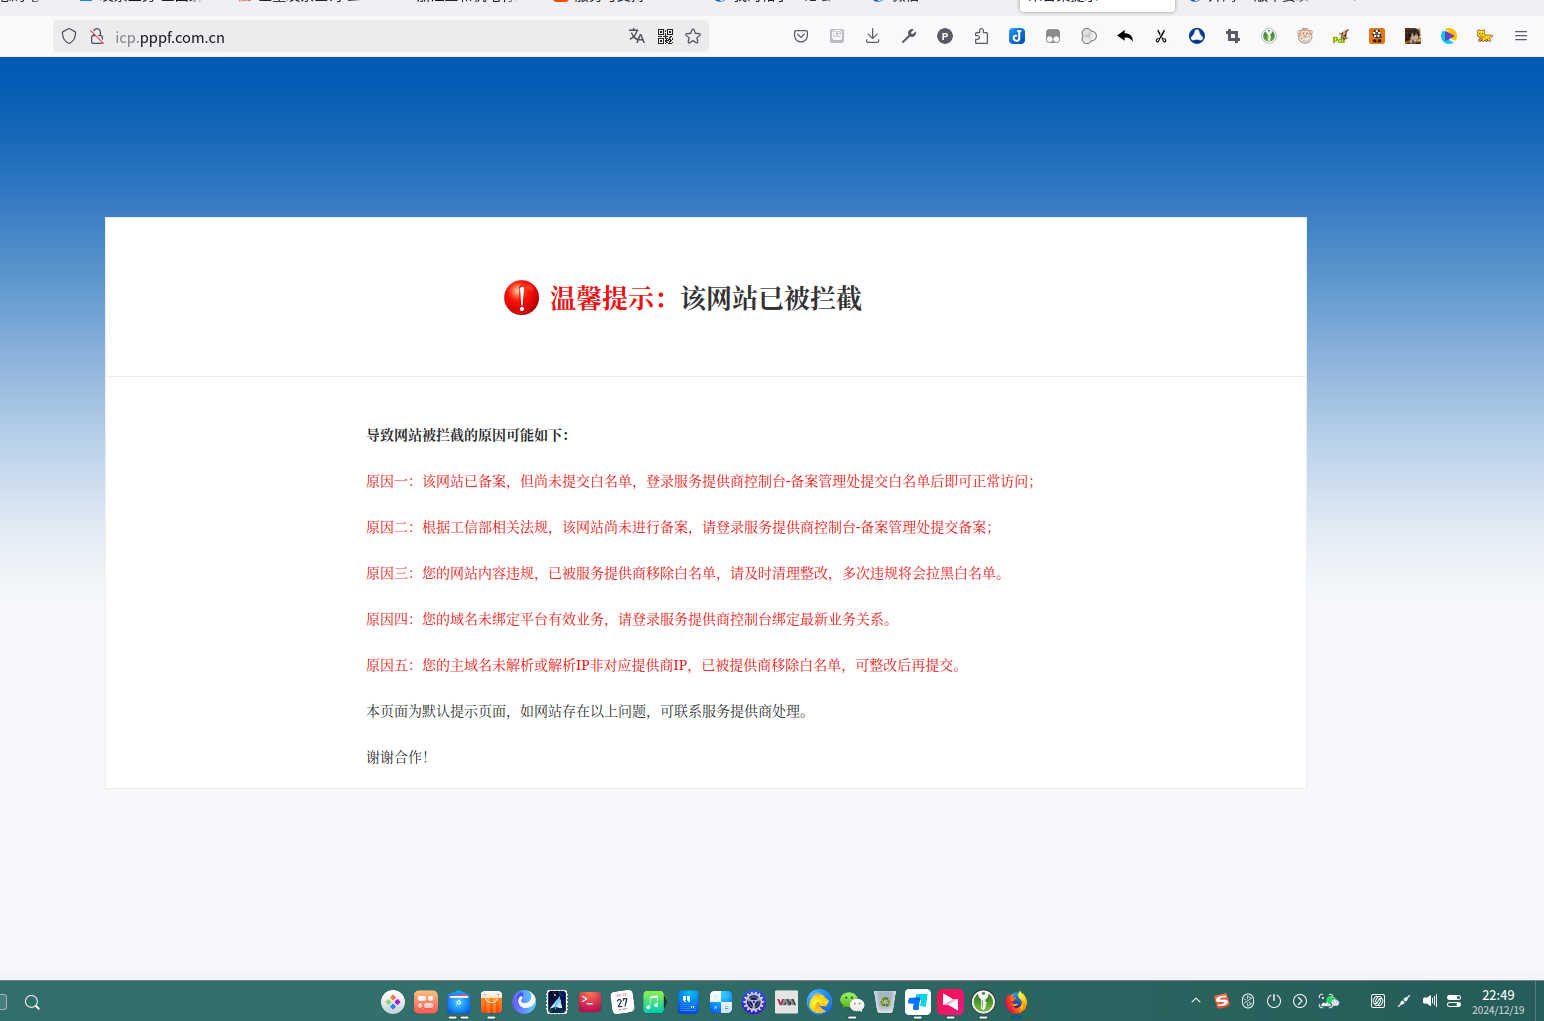The width and height of the screenshot is (1544, 1021).
Task: Open site security info via crossed-out padlock
Action: 97,36
